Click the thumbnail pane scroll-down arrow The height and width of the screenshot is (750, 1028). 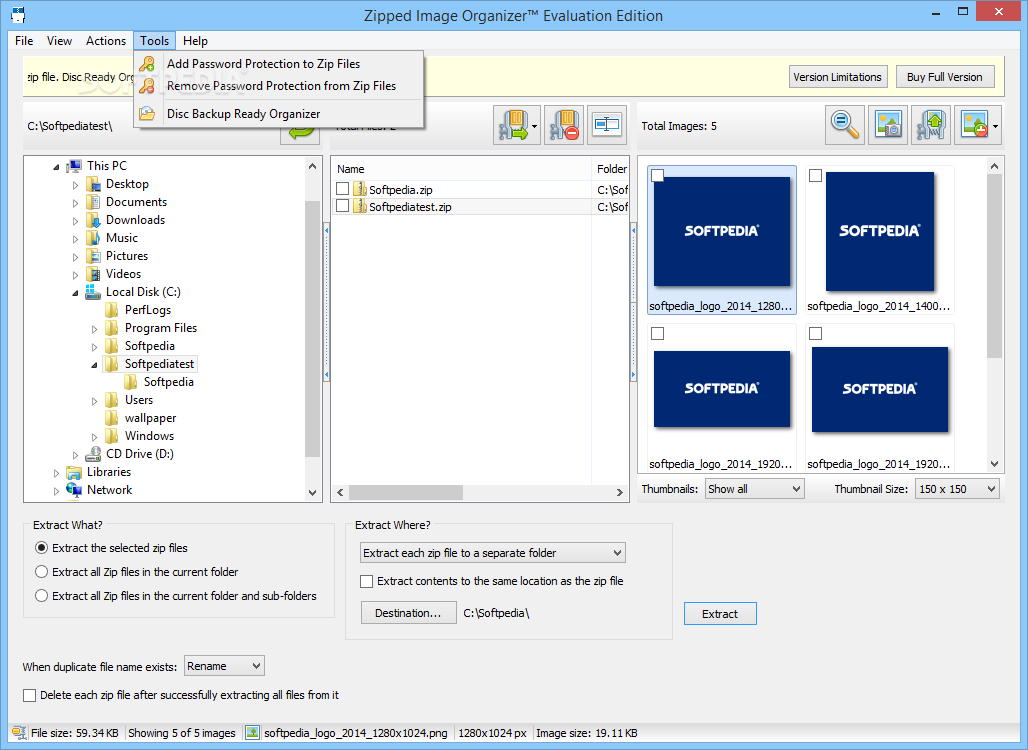(994, 464)
